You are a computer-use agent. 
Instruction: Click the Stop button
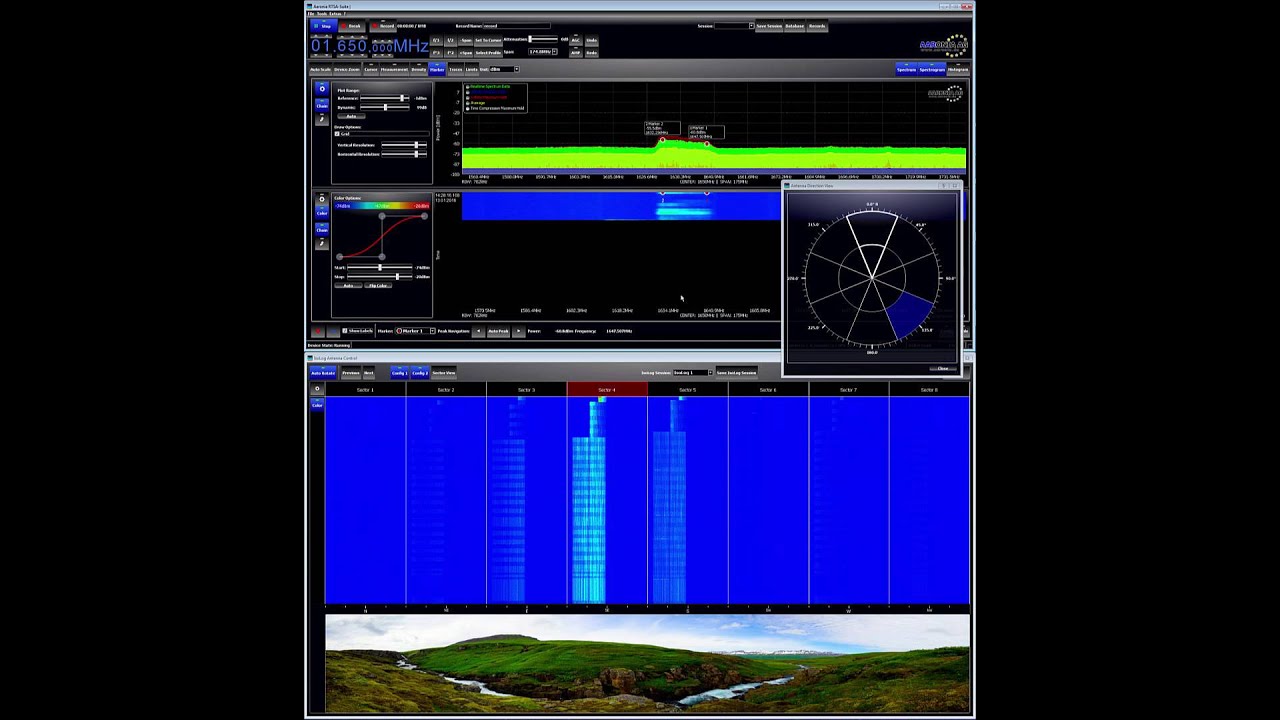point(324,26)
